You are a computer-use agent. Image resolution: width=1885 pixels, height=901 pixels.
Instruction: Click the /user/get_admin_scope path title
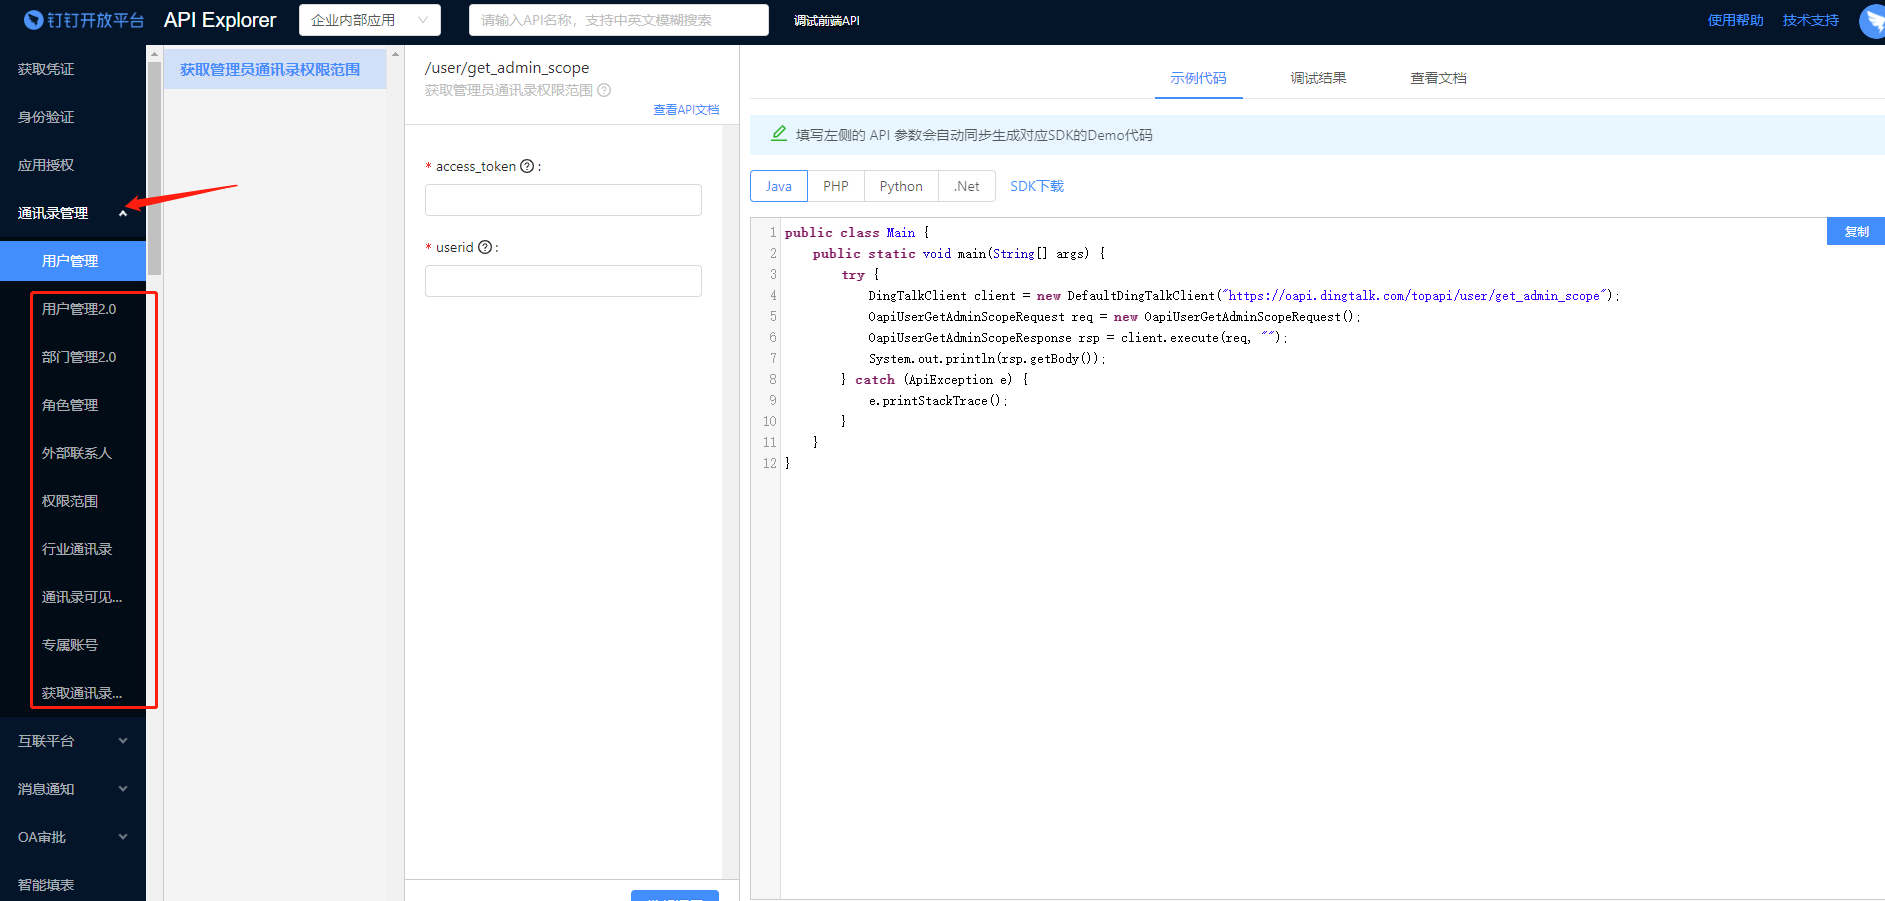pyautogui.click(x=507, y=67)
